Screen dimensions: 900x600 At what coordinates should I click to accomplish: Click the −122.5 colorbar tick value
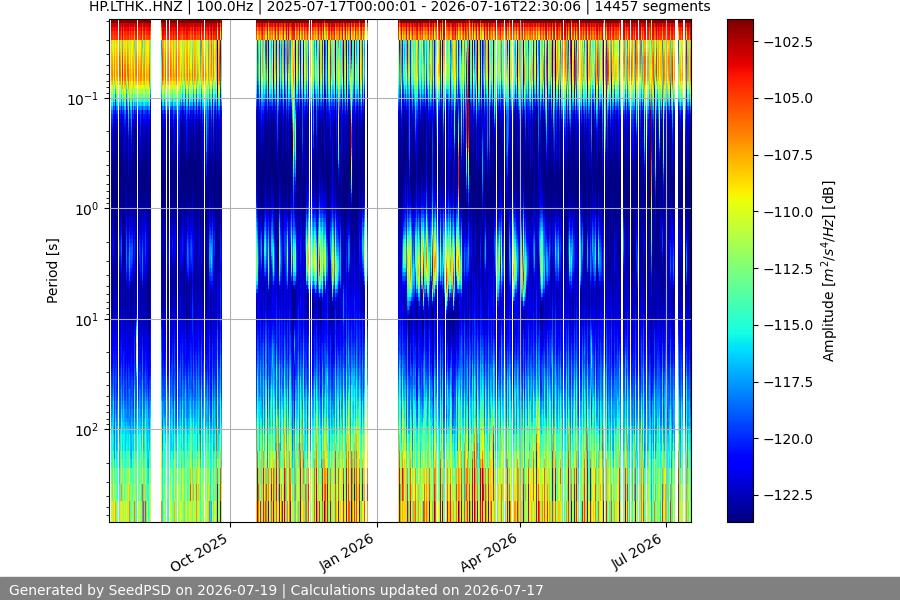point(788,495)
